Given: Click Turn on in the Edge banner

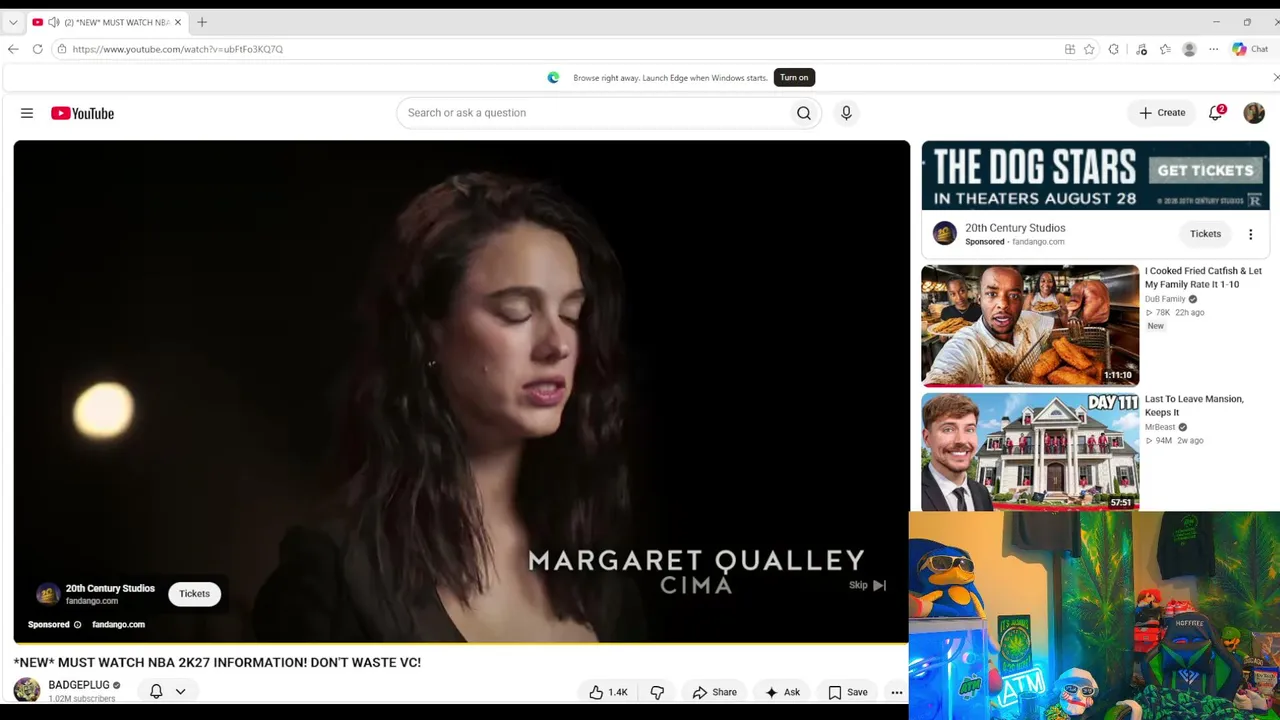Looking at the screenshot, I should pos(794,77).
